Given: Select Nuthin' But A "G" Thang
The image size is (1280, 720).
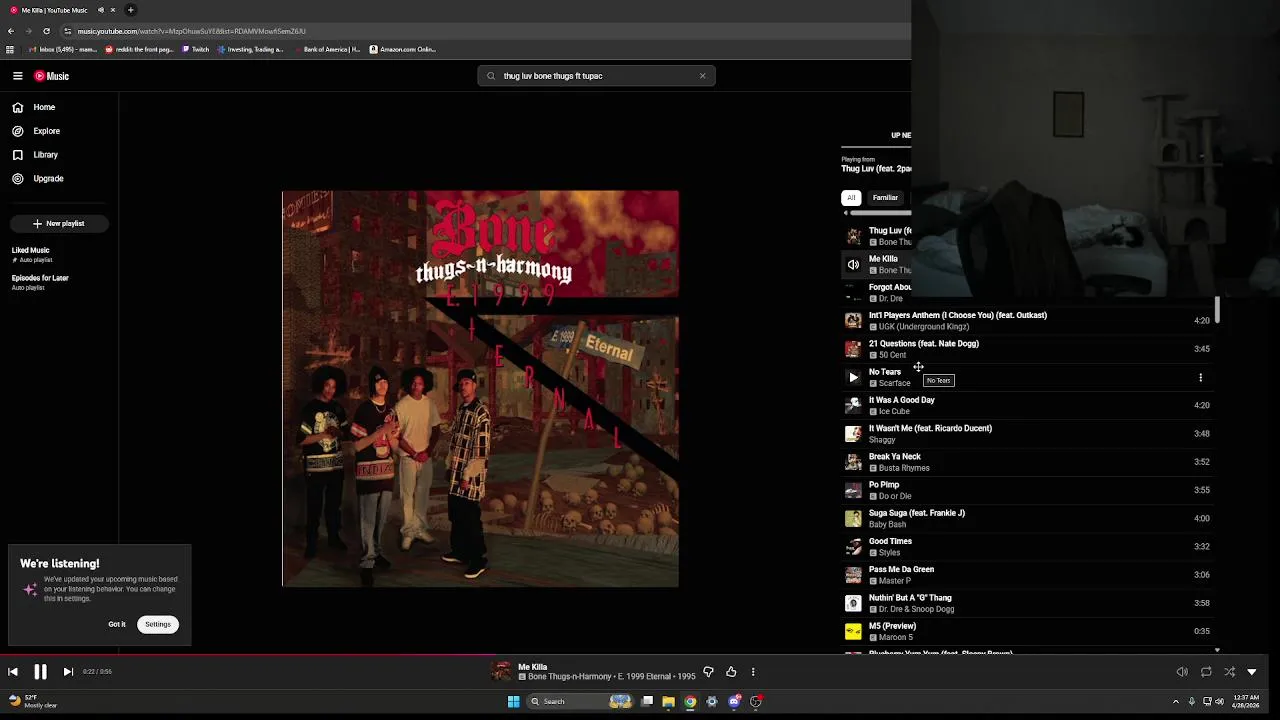Looking at the screenshot, I should [1029, 603].
